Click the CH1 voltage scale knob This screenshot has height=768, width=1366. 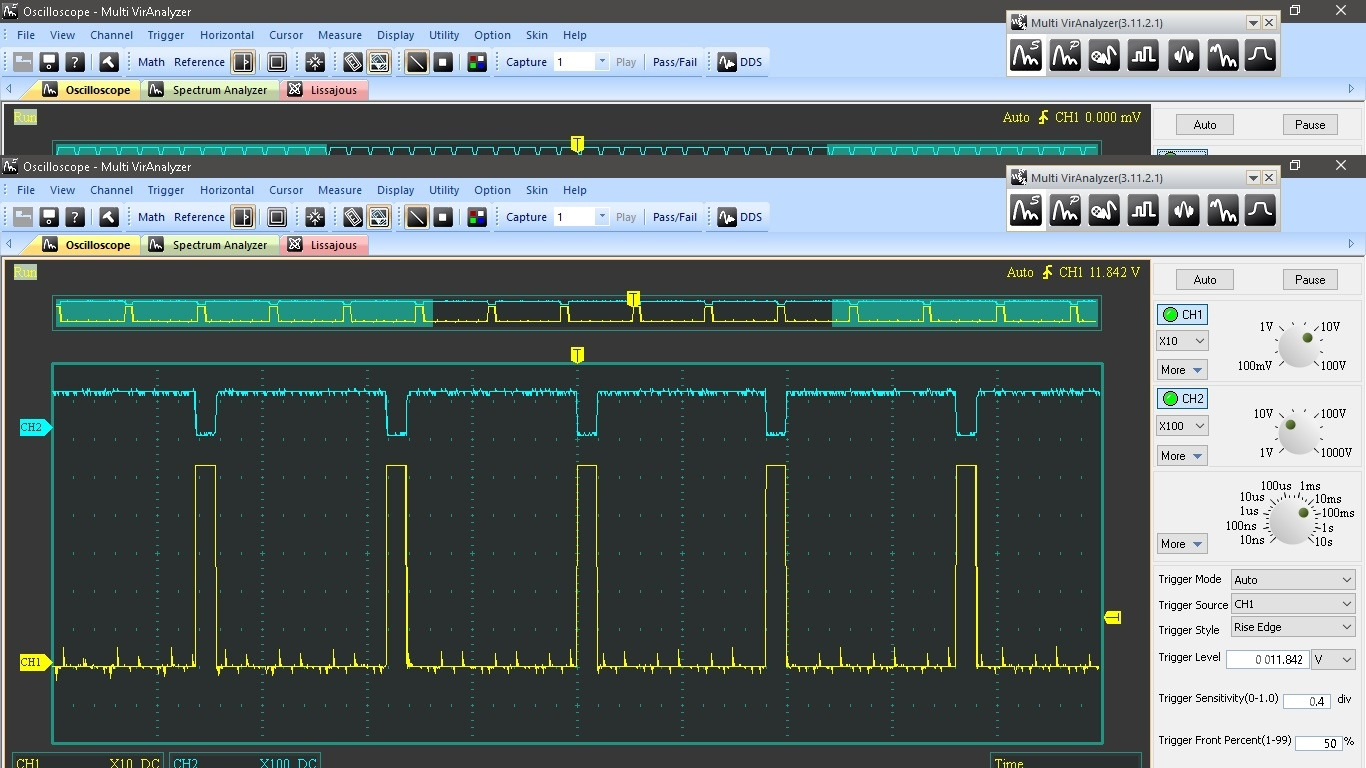tap(1298, 346)
